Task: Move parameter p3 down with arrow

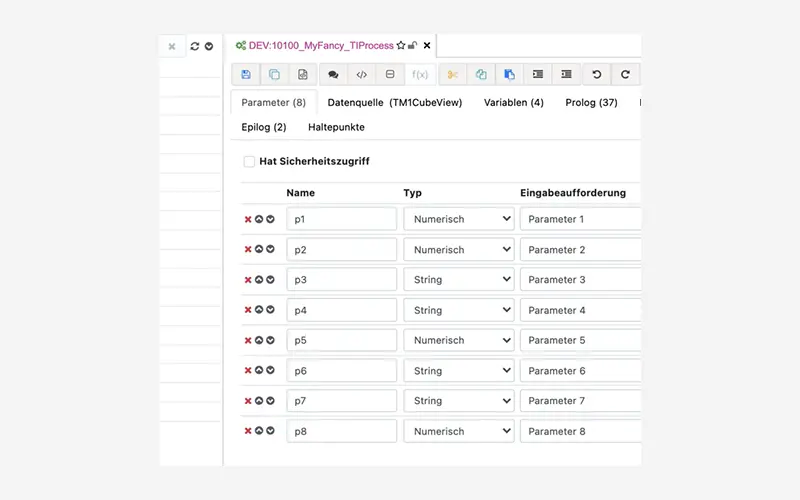Action: pyautogui.click(x=270, y=280)
